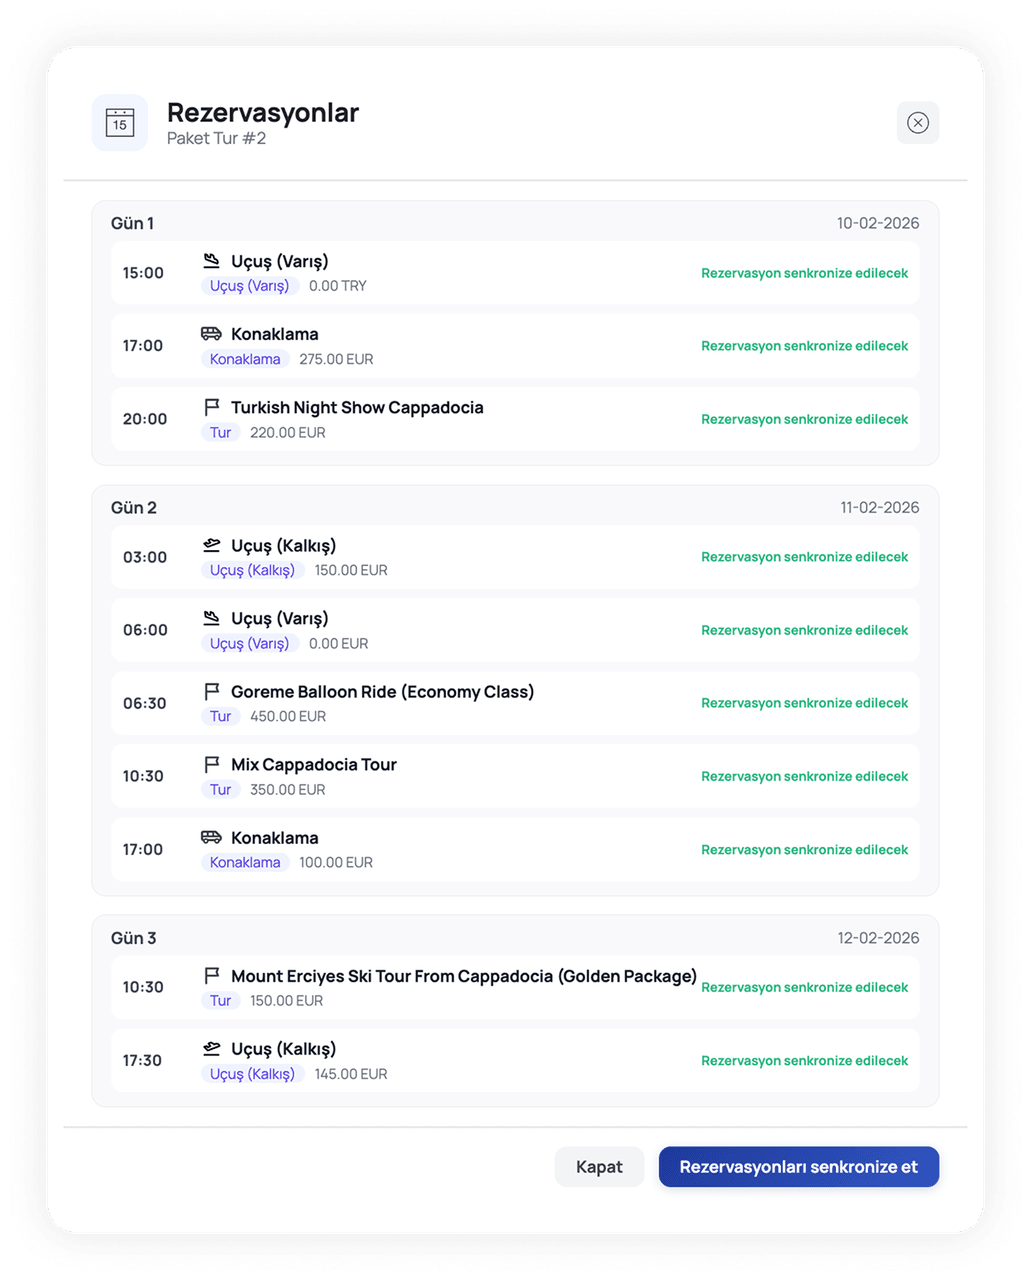Click the sync status for the 17:30 Uçuş (Kalkış)
Viewport: 1031px width, 1280px height.
(x=805, y=1060)
